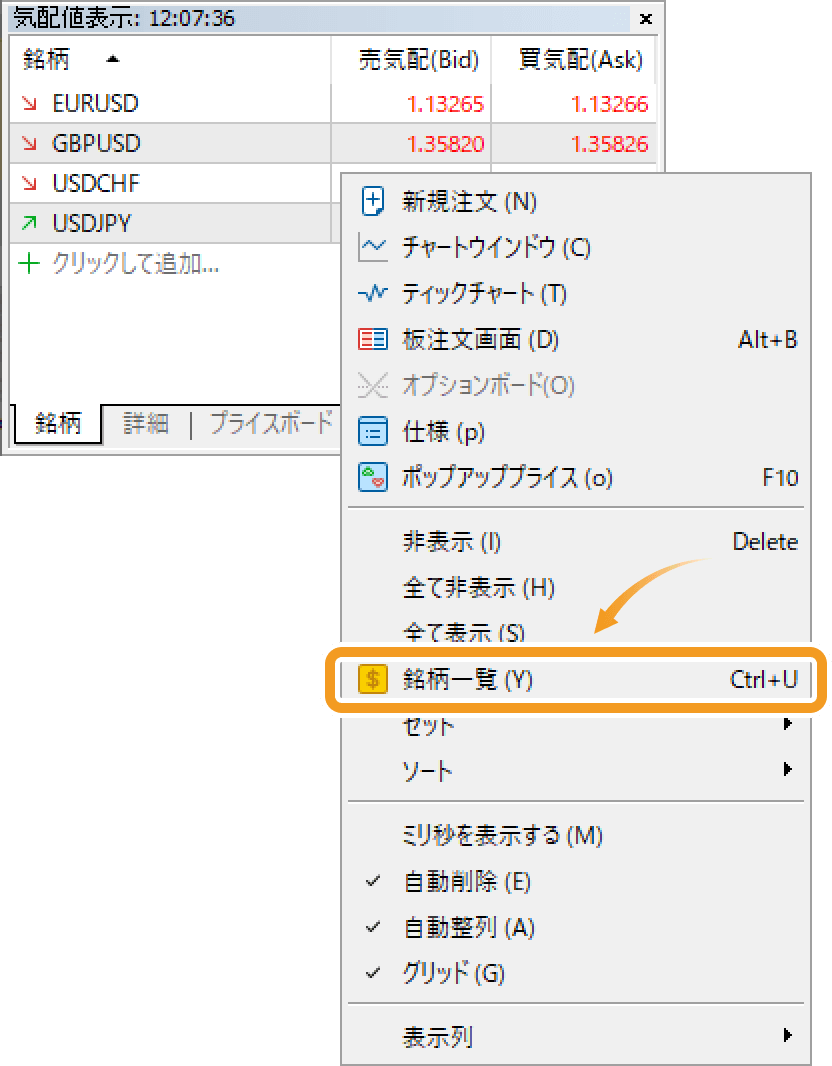Select the EURUSD symbol row
This screenshot has height=1066, width=832.
[x=333, y=103]
